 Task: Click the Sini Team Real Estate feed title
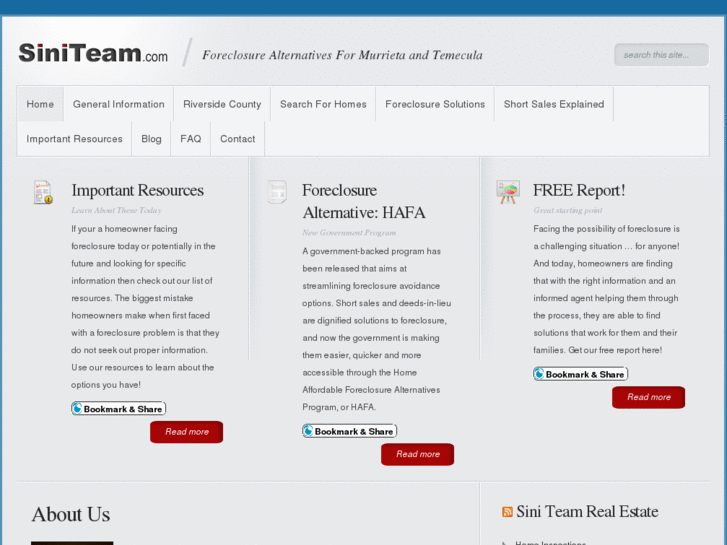[x=587, y=511]
